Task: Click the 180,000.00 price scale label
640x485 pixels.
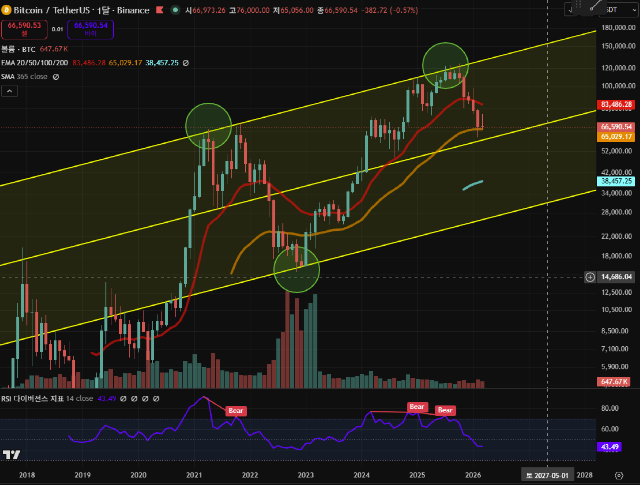Action: [618, 28]
